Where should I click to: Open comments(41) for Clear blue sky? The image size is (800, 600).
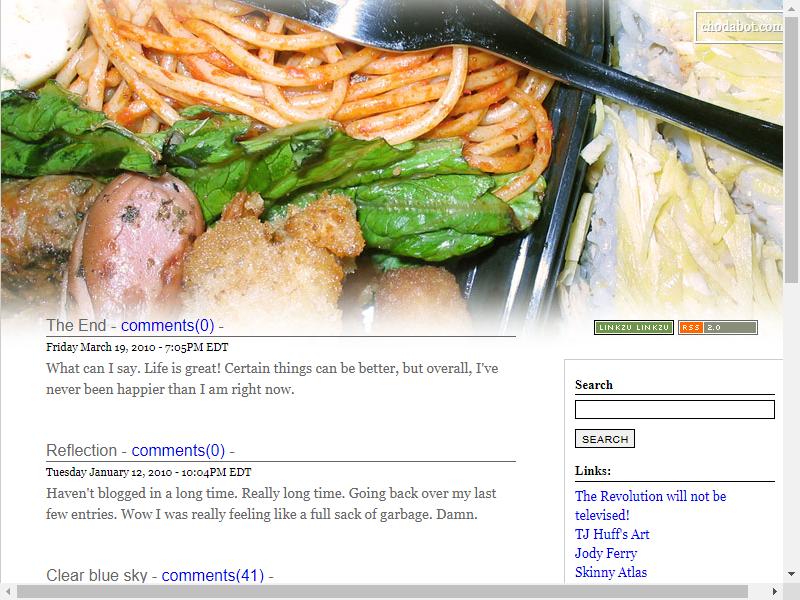(x=213, y=576)
